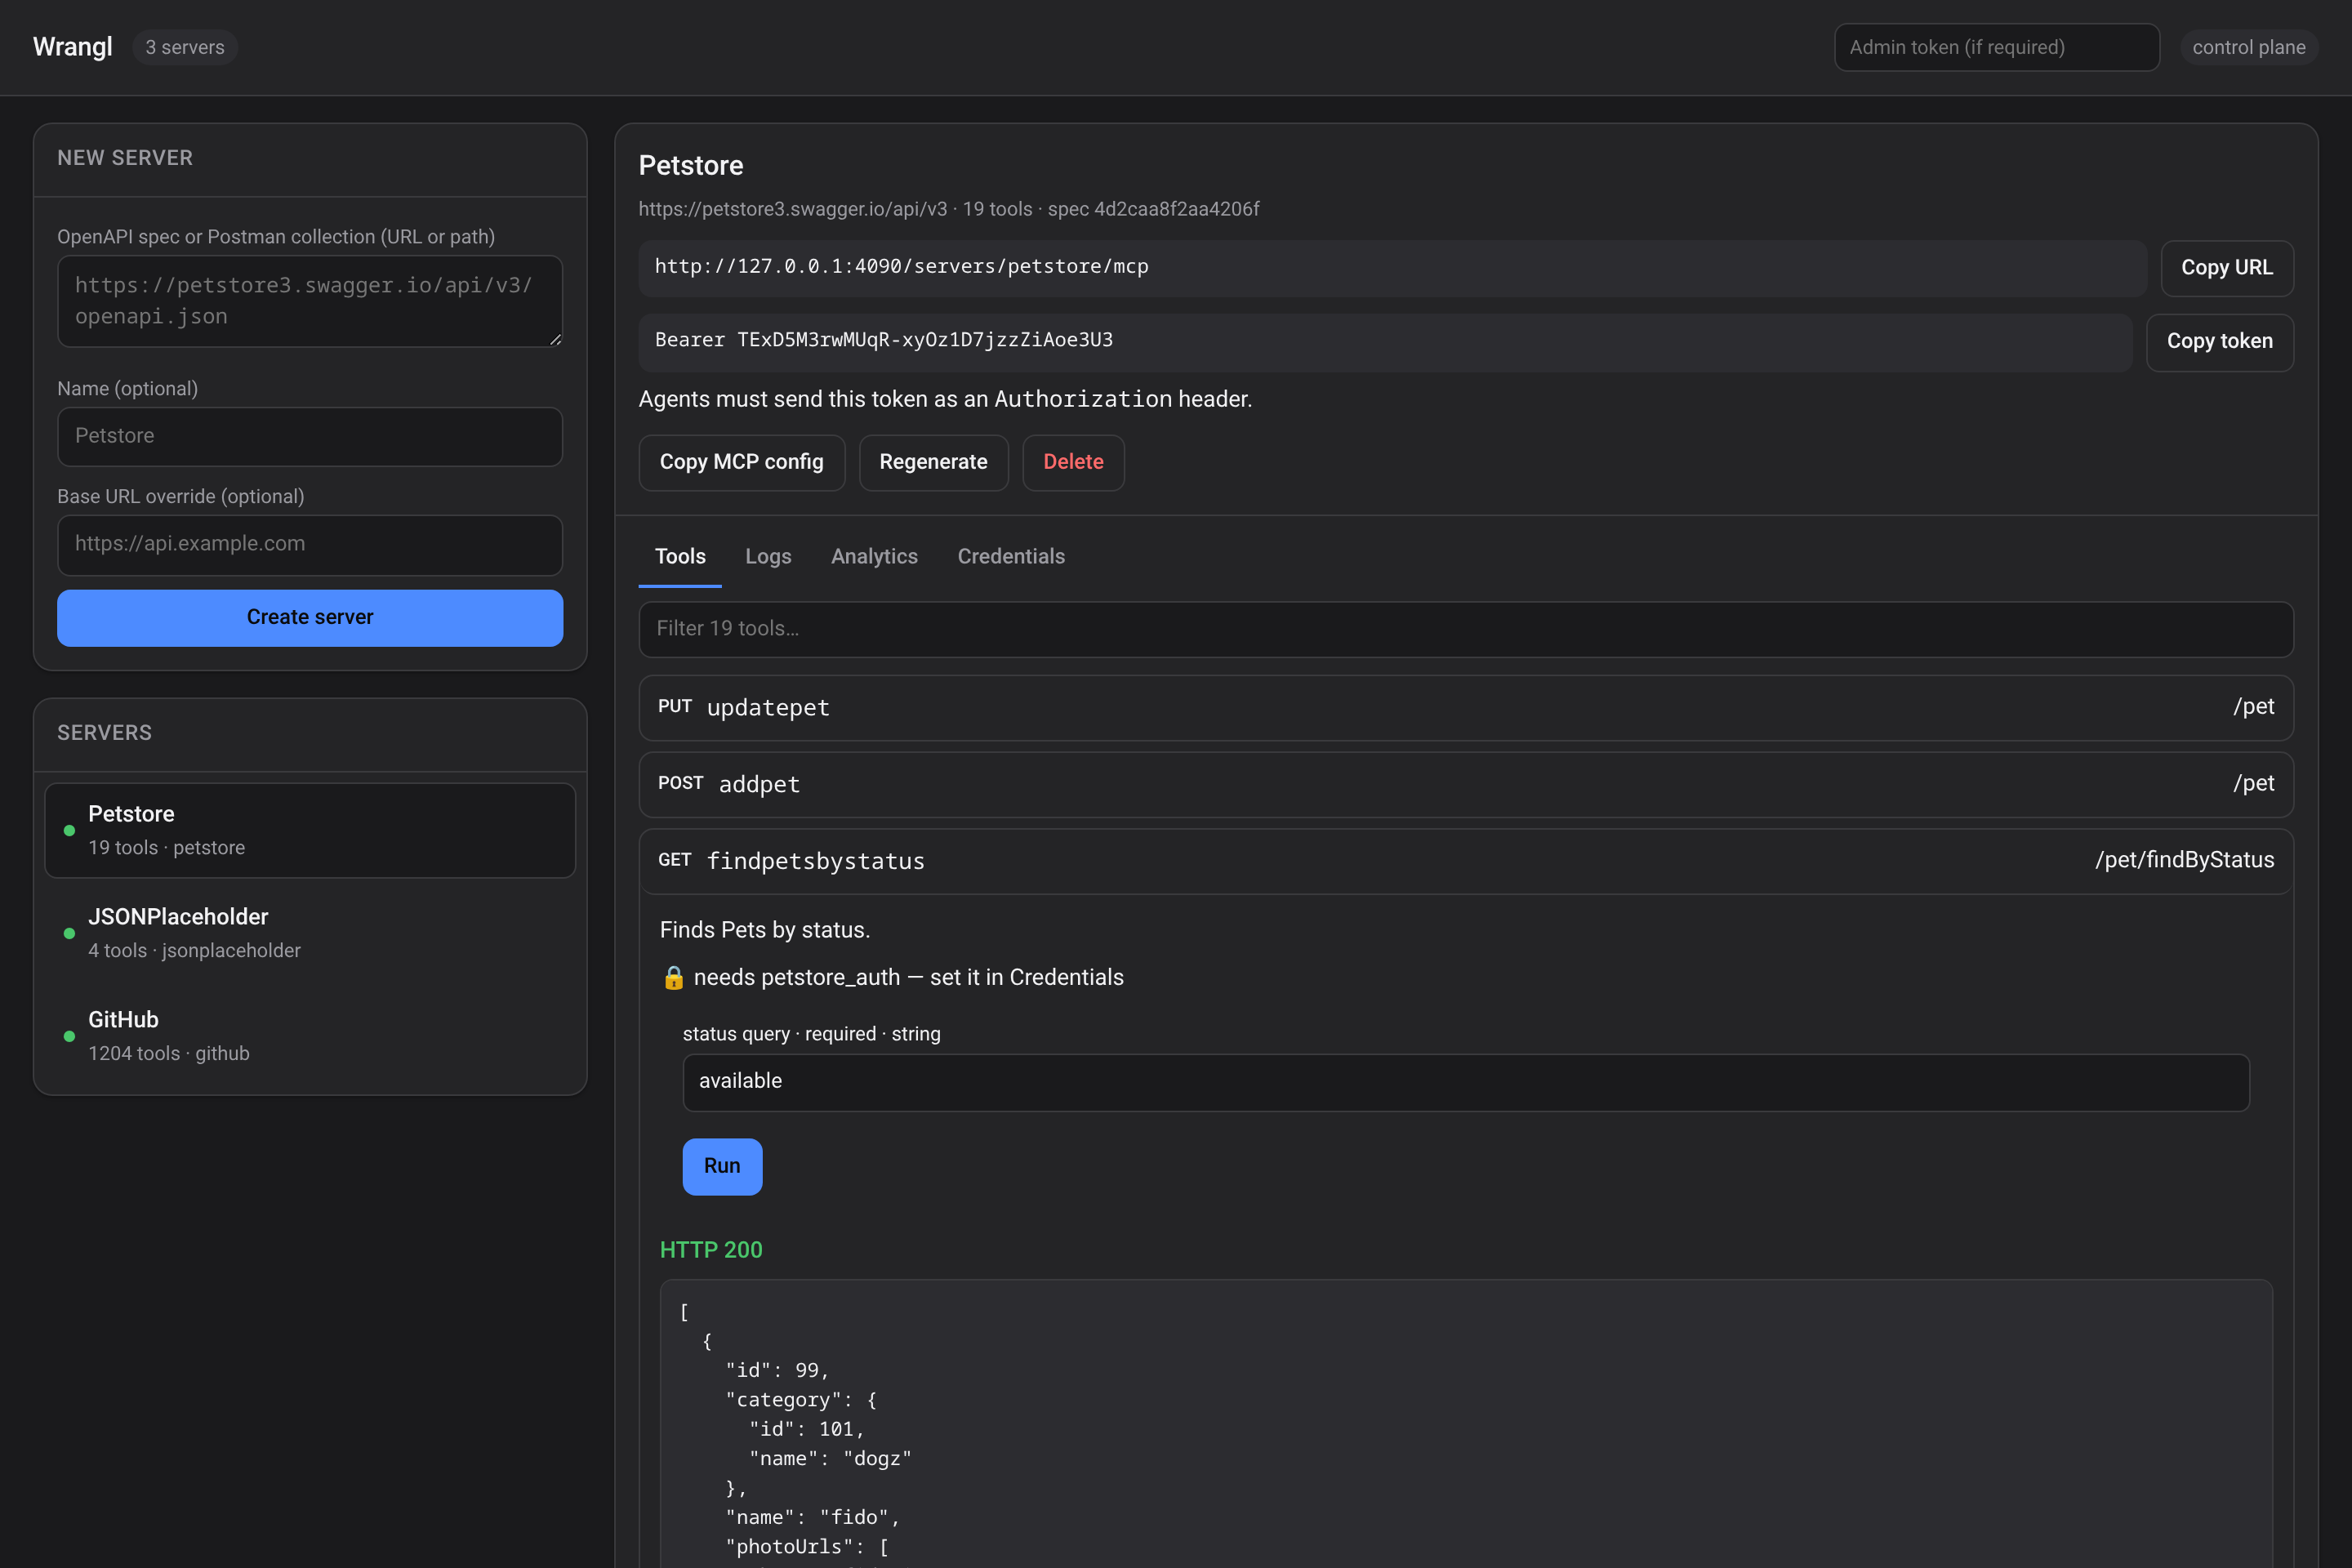The width and height of the screenshot is (2352, 1568).
Task: Copy the MCP config
Action: tap(742, 462)
